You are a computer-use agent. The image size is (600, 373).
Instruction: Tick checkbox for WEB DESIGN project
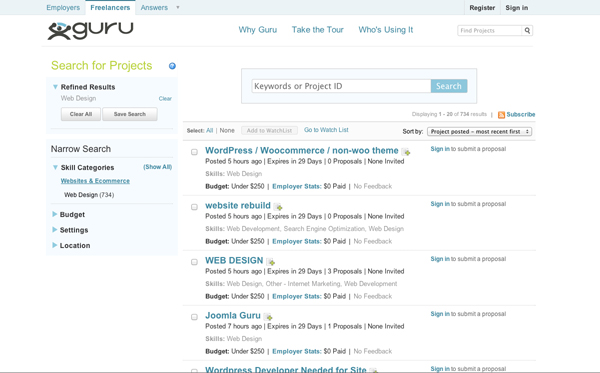pyautogui.click(x=194, y=262)
